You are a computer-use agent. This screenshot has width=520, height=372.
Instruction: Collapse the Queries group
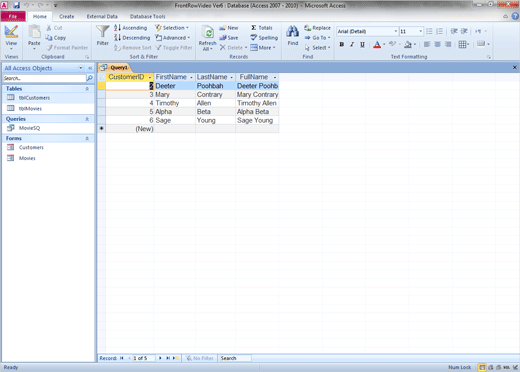click(x=87, y=119)
